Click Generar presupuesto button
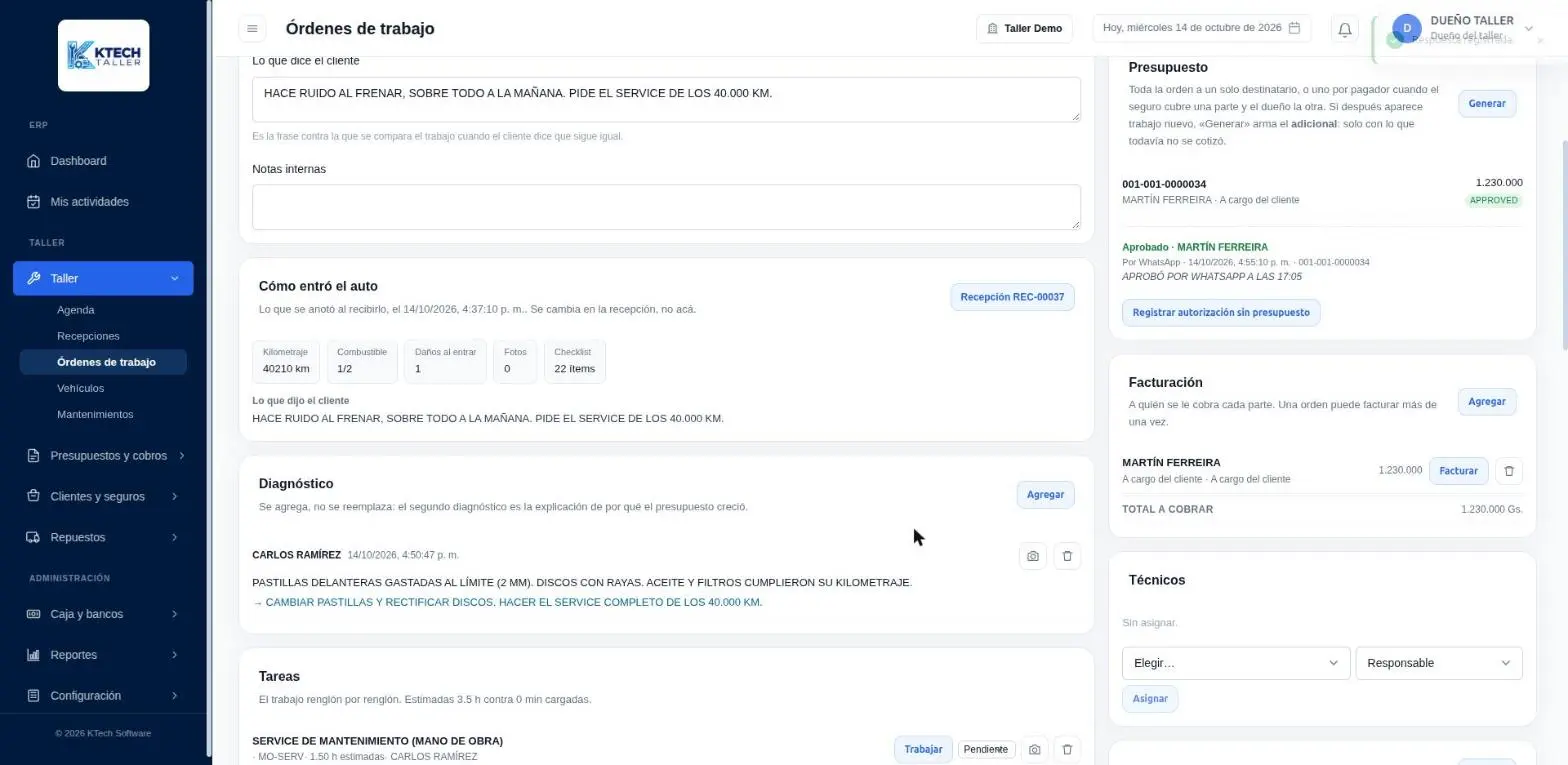This screenshot has width=1568, height=765. click(x=1487, y=104)
